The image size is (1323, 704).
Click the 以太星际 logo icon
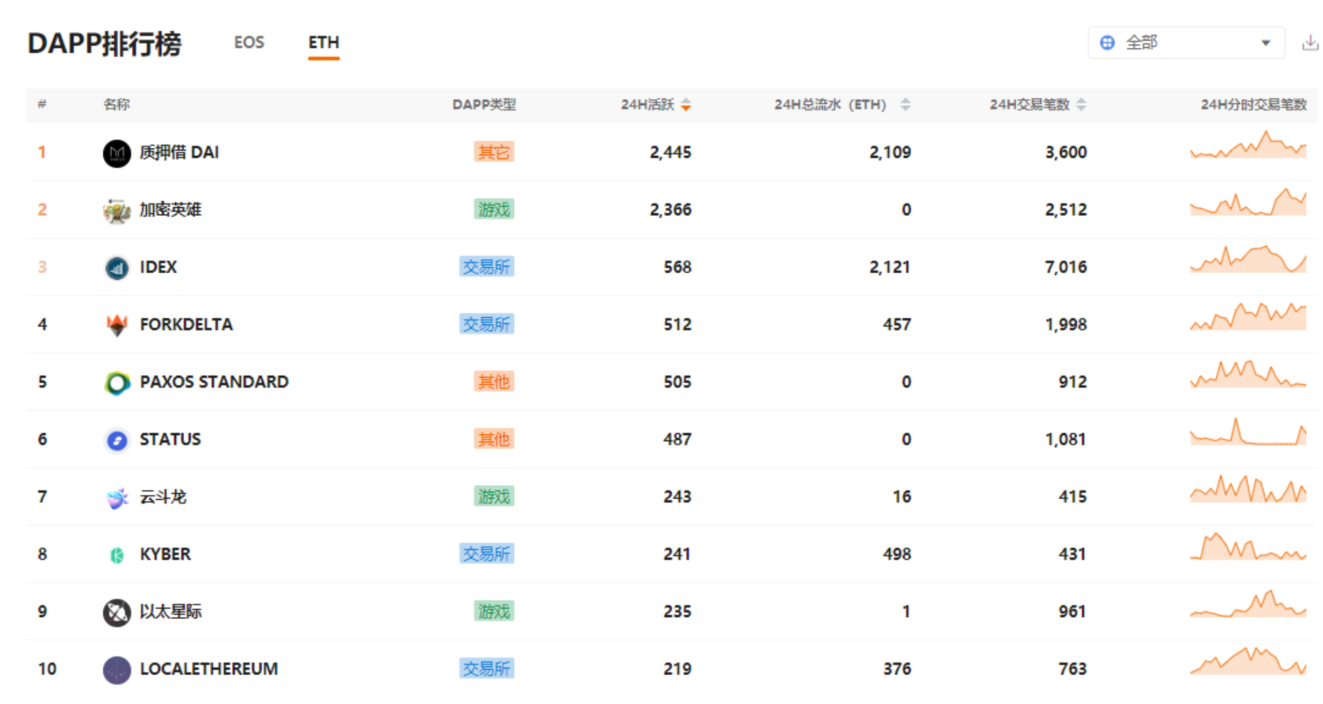117,612
